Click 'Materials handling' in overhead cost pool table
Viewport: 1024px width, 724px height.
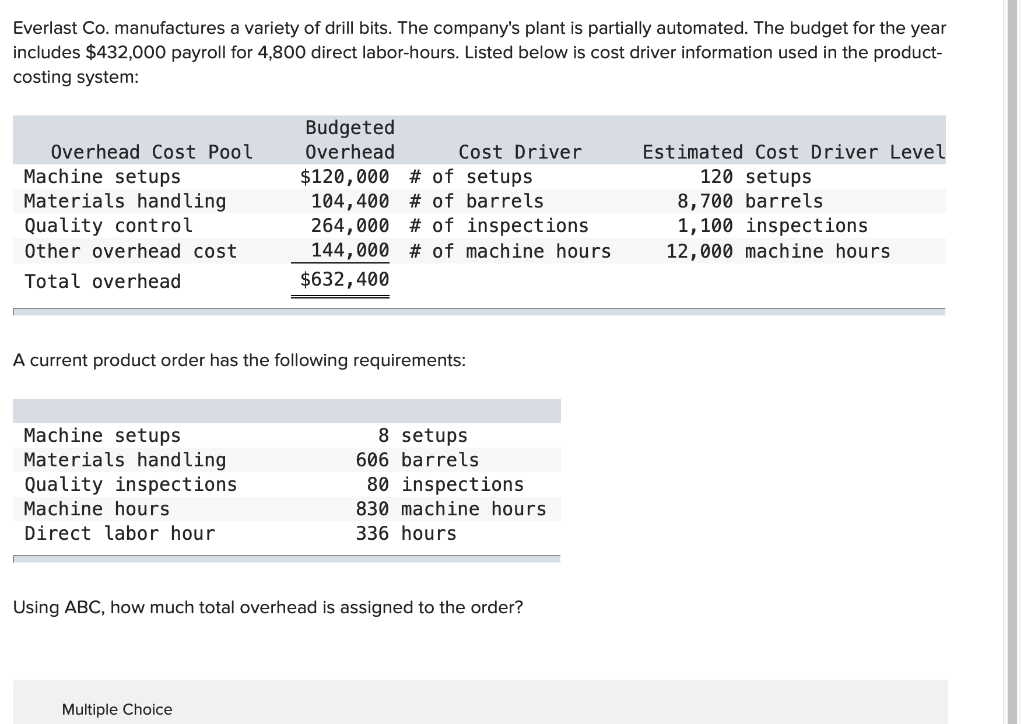125,201
